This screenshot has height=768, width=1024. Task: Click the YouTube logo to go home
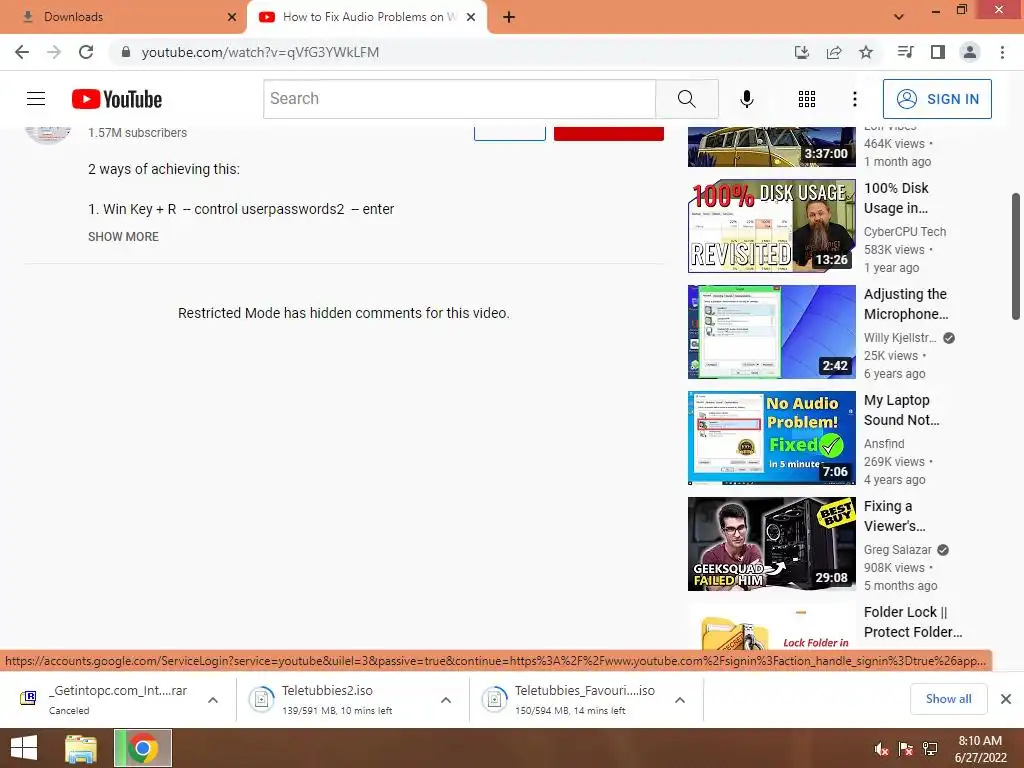click(x=117, y=99)
